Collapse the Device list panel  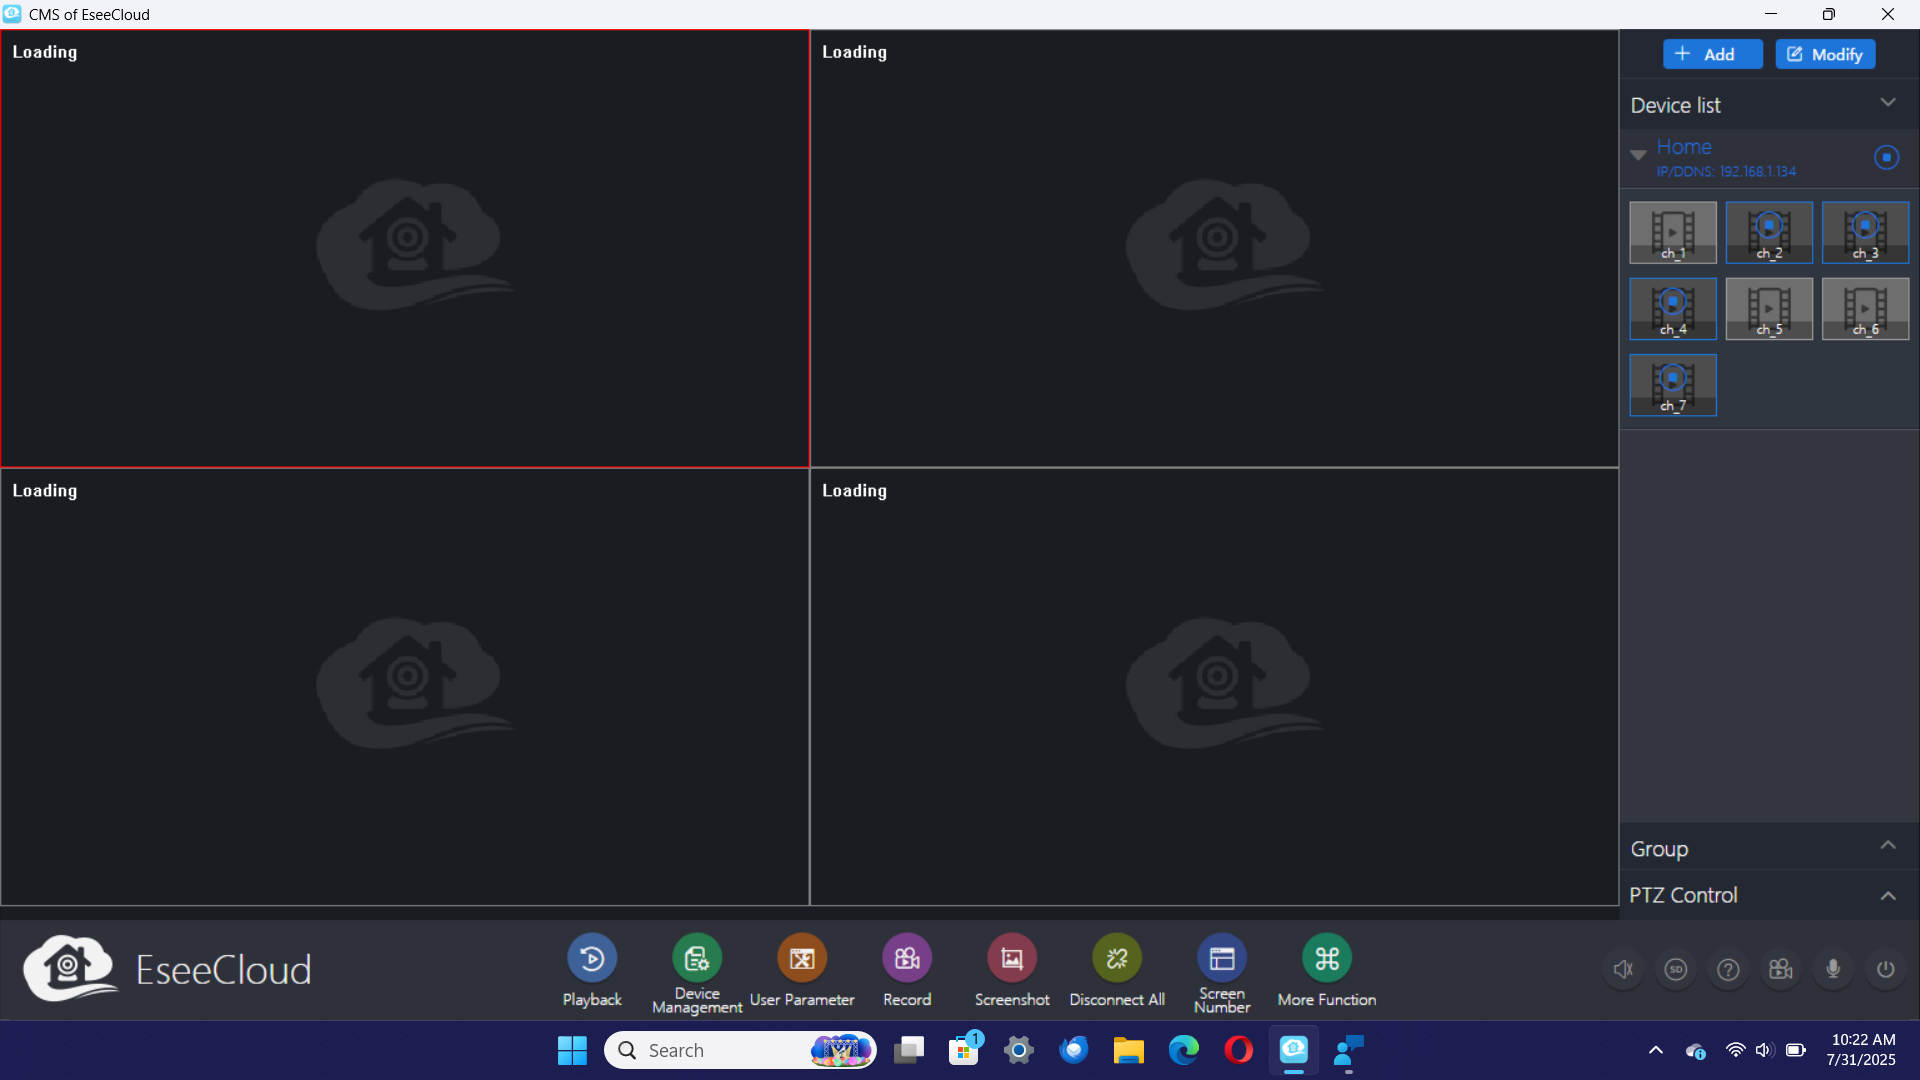pos(1888,103)
